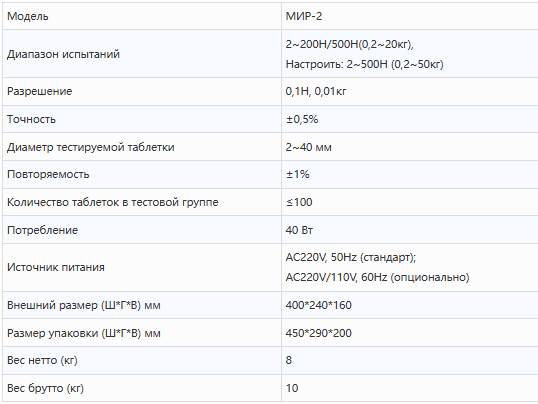
Task: Select the "Повторяемость" row label
Action: coord(48,174)
